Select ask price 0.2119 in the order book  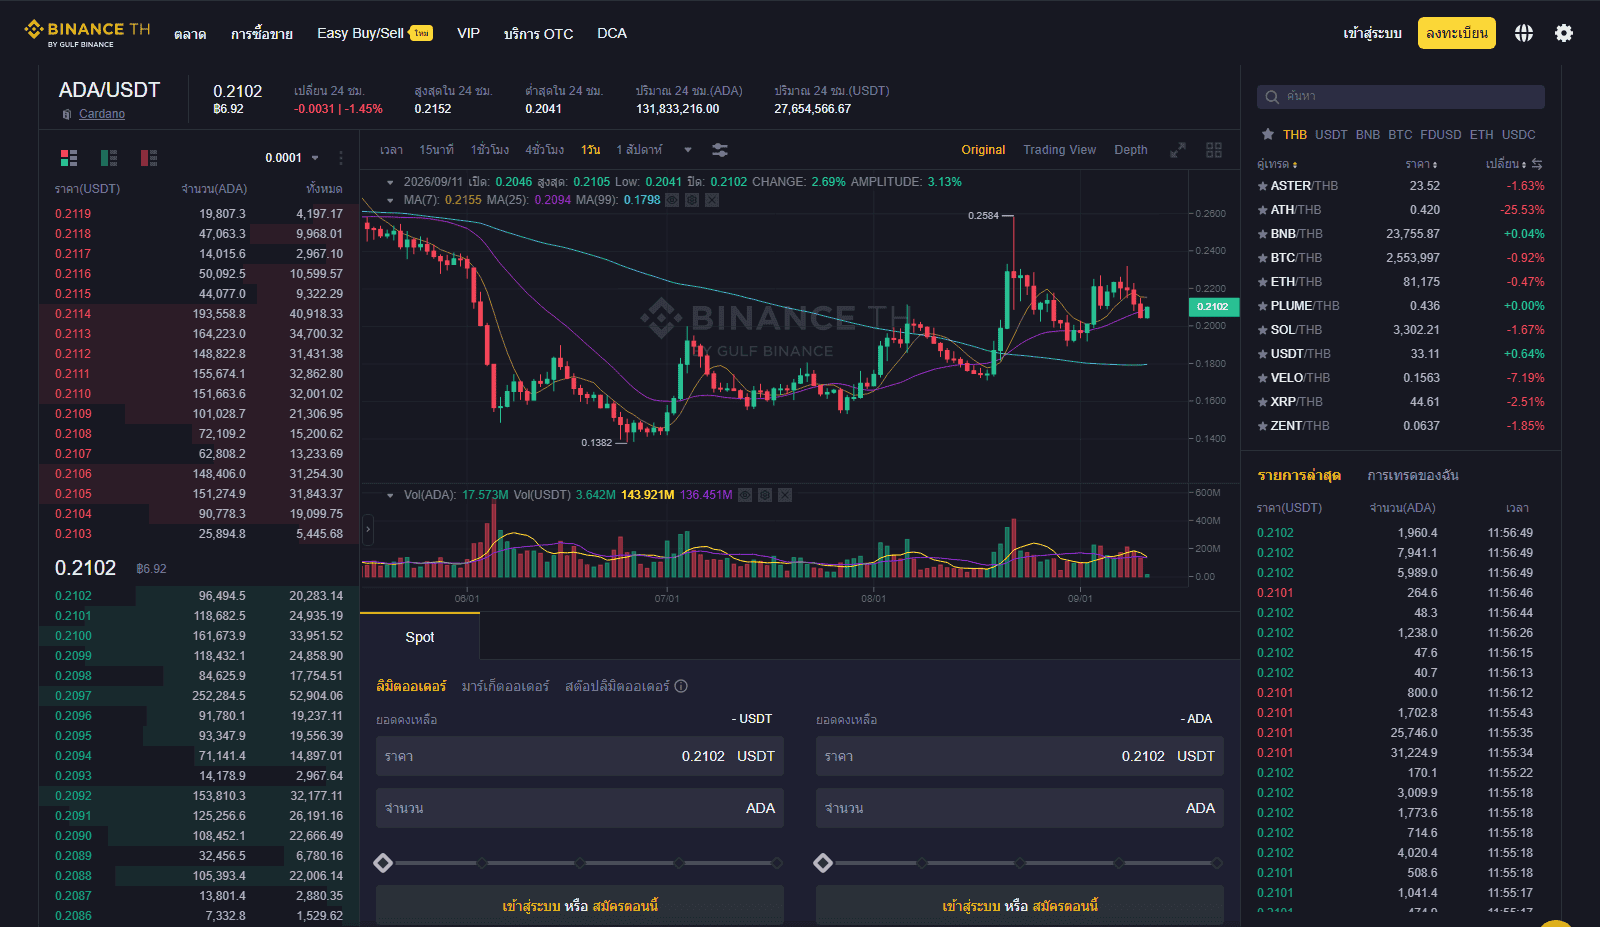tap(73, 214)
